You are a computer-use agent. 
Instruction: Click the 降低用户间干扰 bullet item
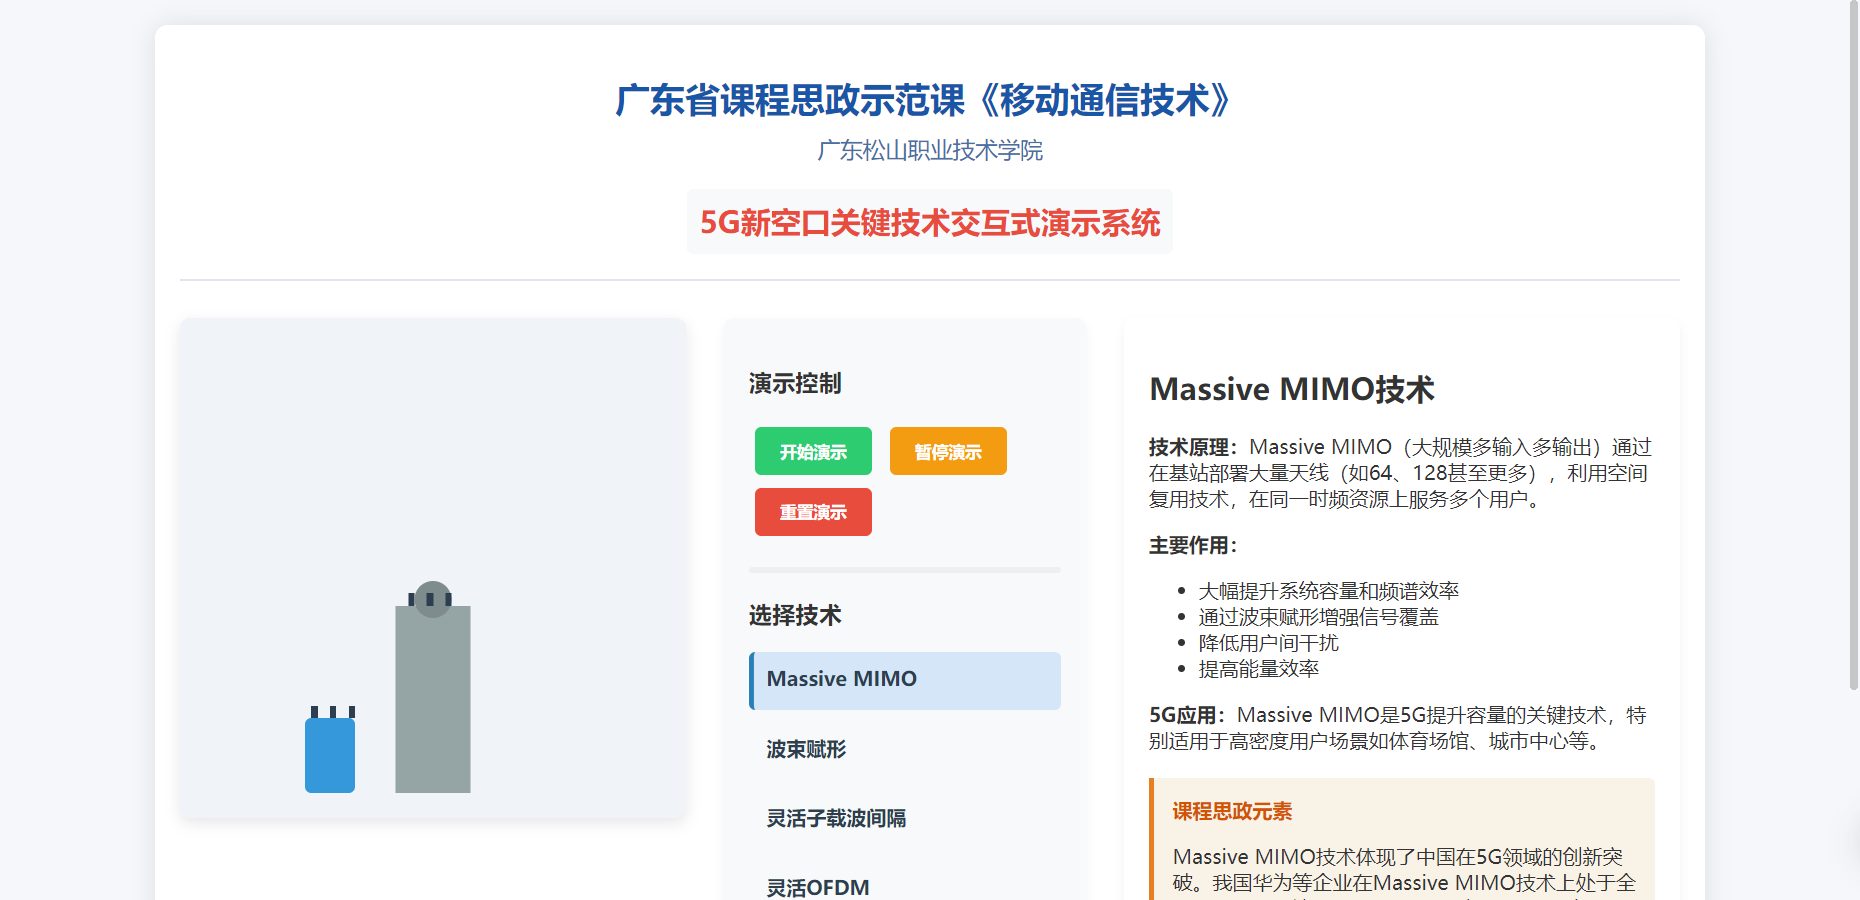point(1268,643)
